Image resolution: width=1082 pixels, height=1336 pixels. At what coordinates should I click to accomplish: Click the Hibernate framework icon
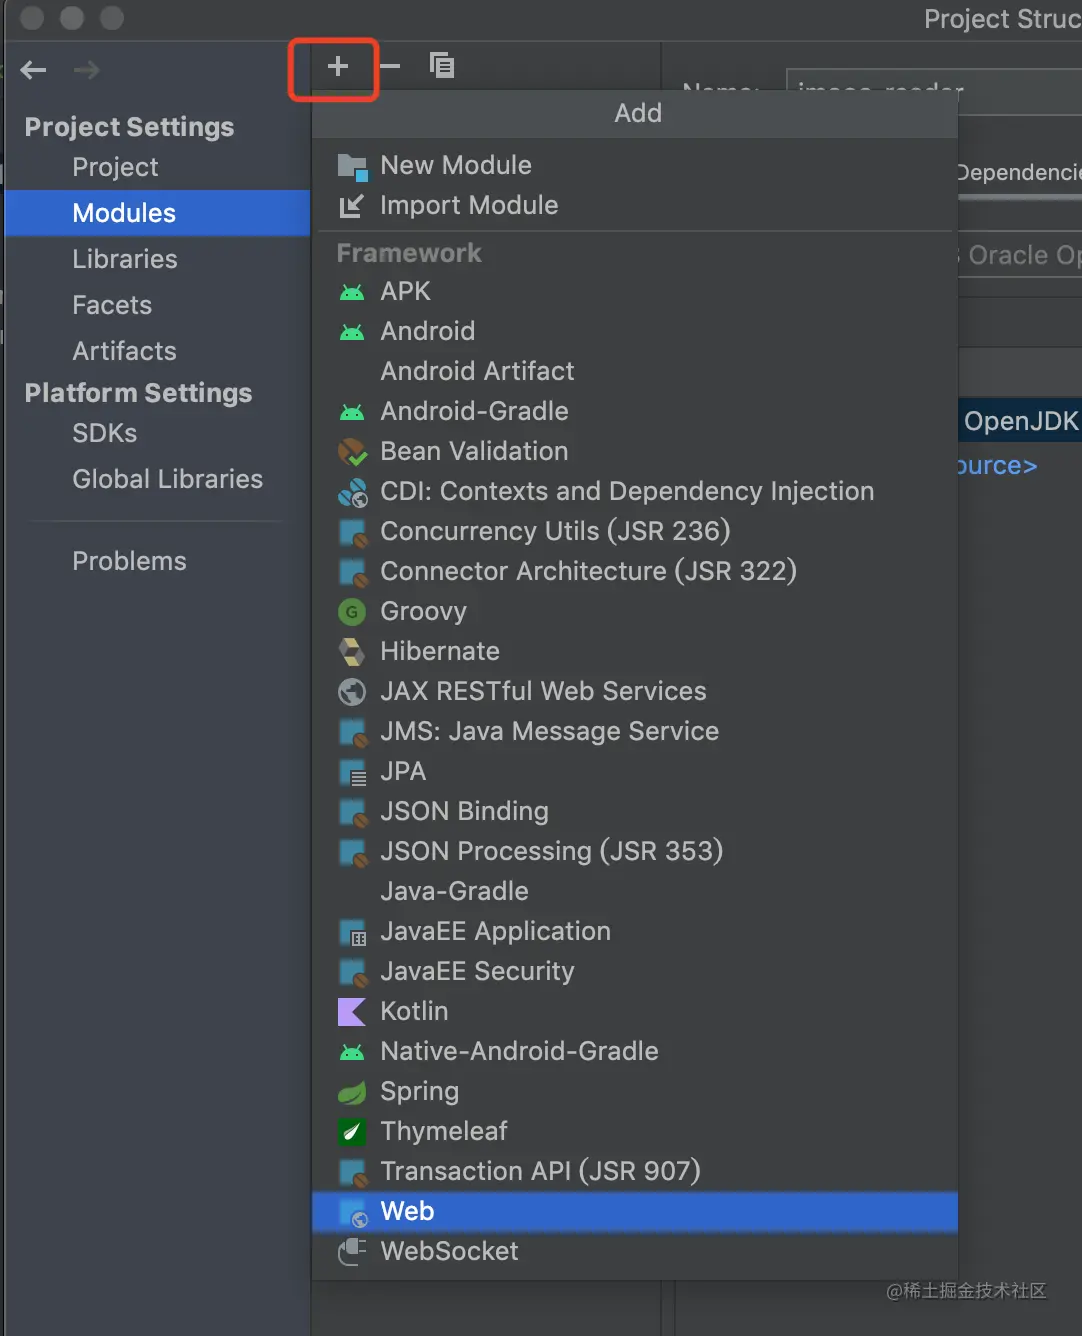pyautogui.click(x=352, y=652)
